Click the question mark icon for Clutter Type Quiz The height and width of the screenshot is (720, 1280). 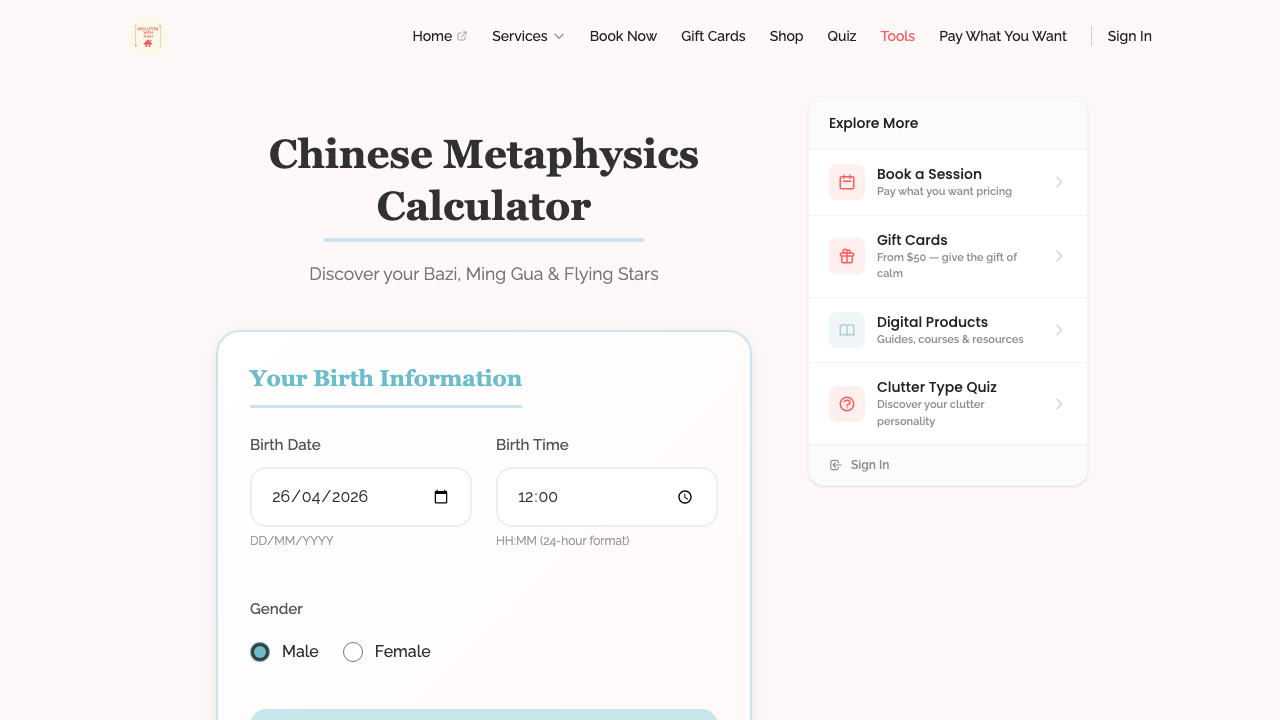point(846,403)
